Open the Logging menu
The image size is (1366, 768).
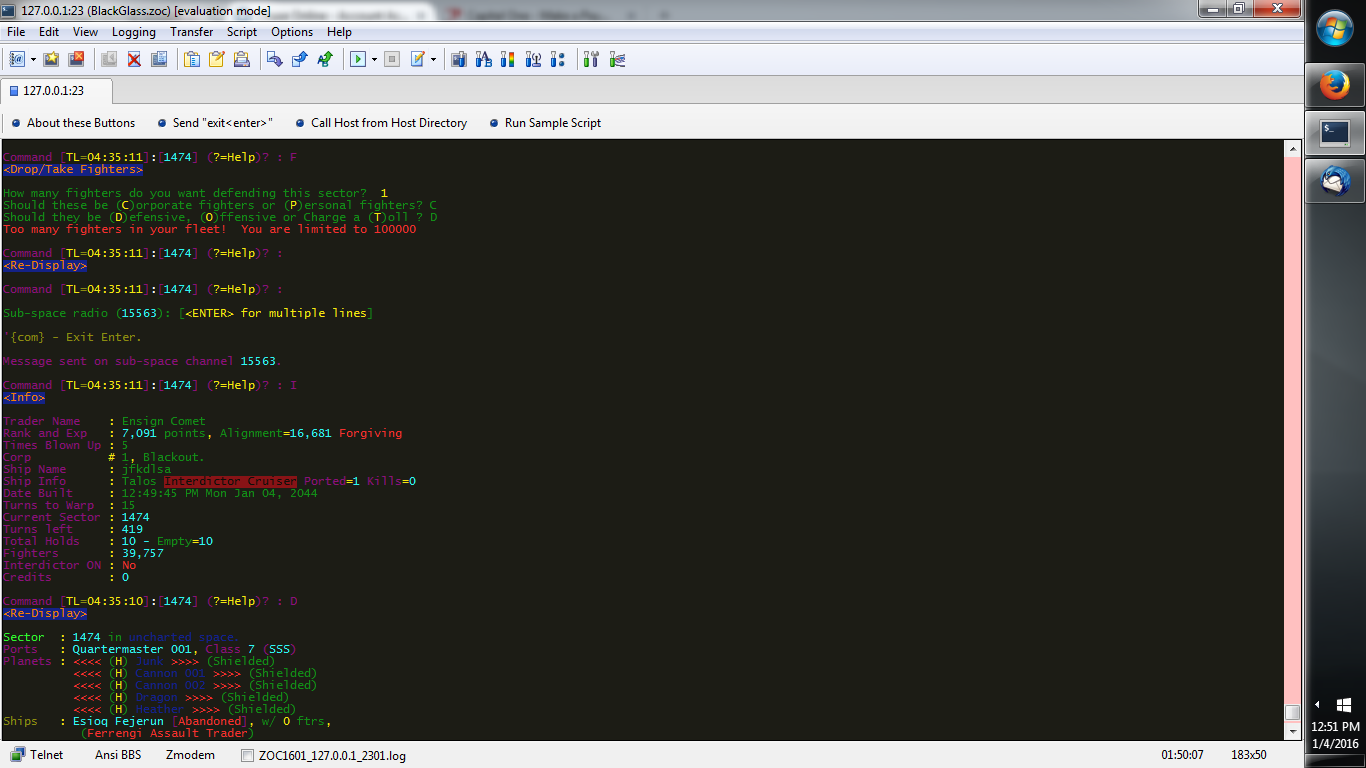(133, 32)
